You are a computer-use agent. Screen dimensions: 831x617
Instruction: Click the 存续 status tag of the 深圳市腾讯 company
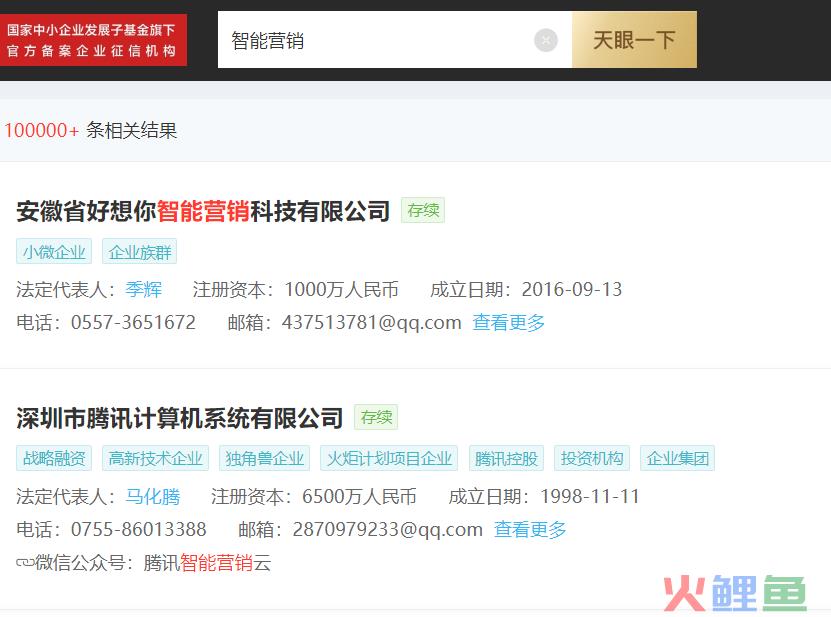click(376, 417)
